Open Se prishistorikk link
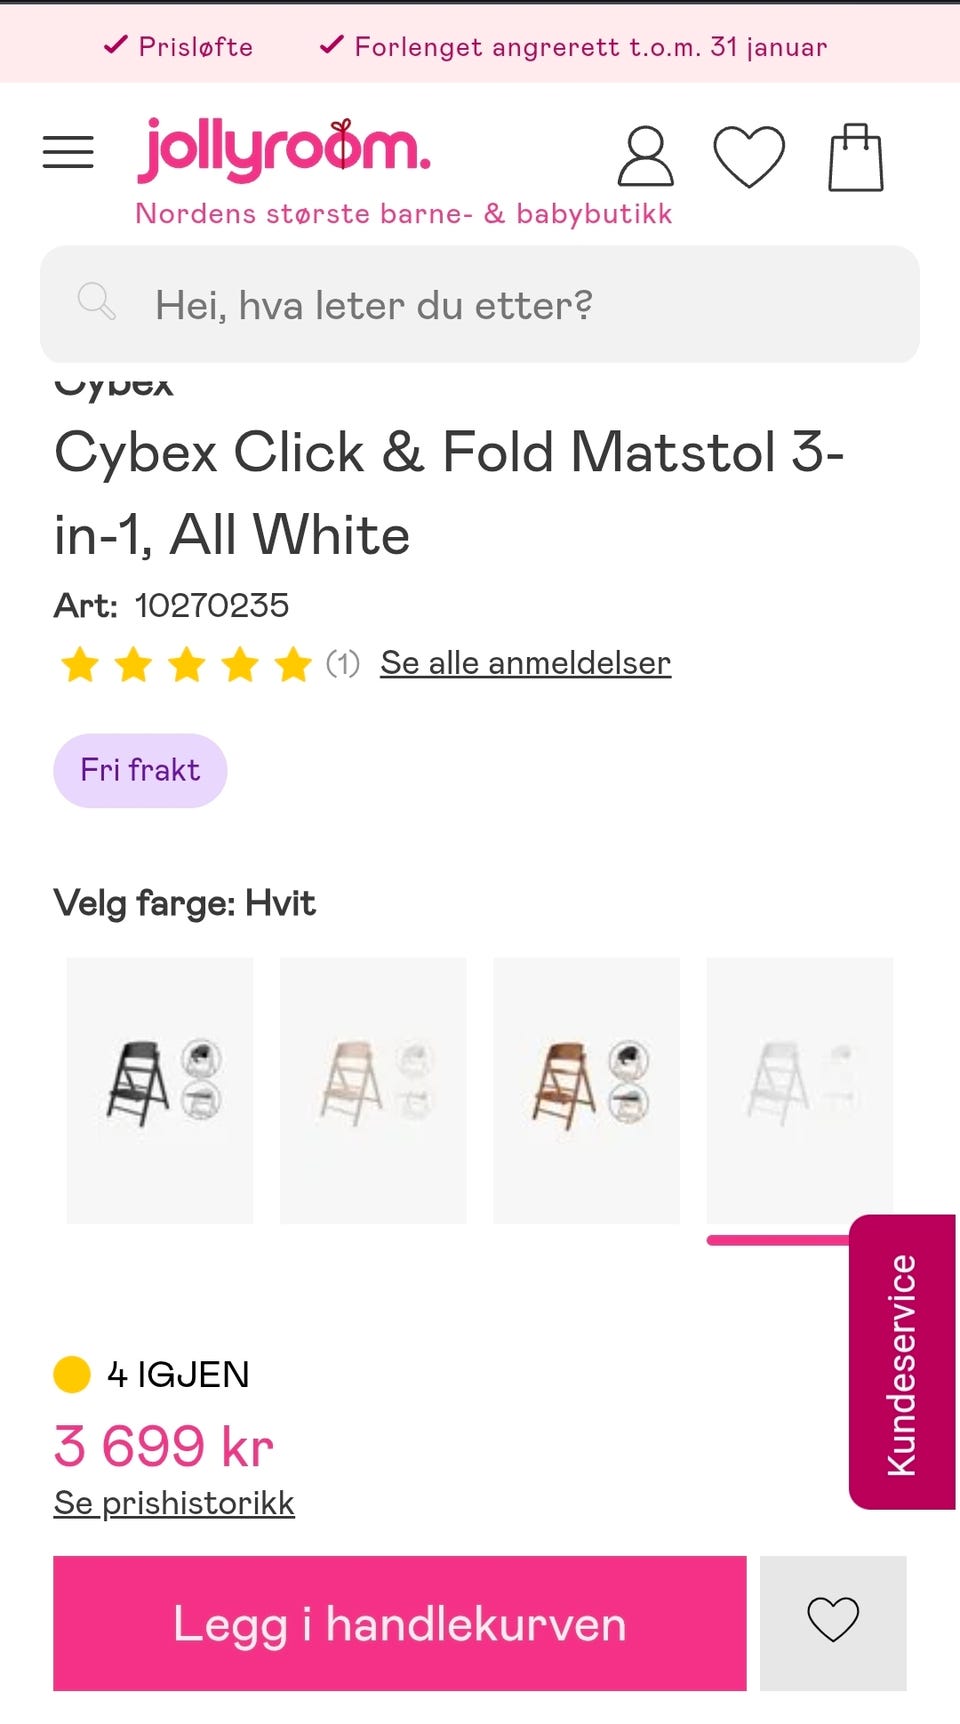960x1724 pixels. [174, 1503]
